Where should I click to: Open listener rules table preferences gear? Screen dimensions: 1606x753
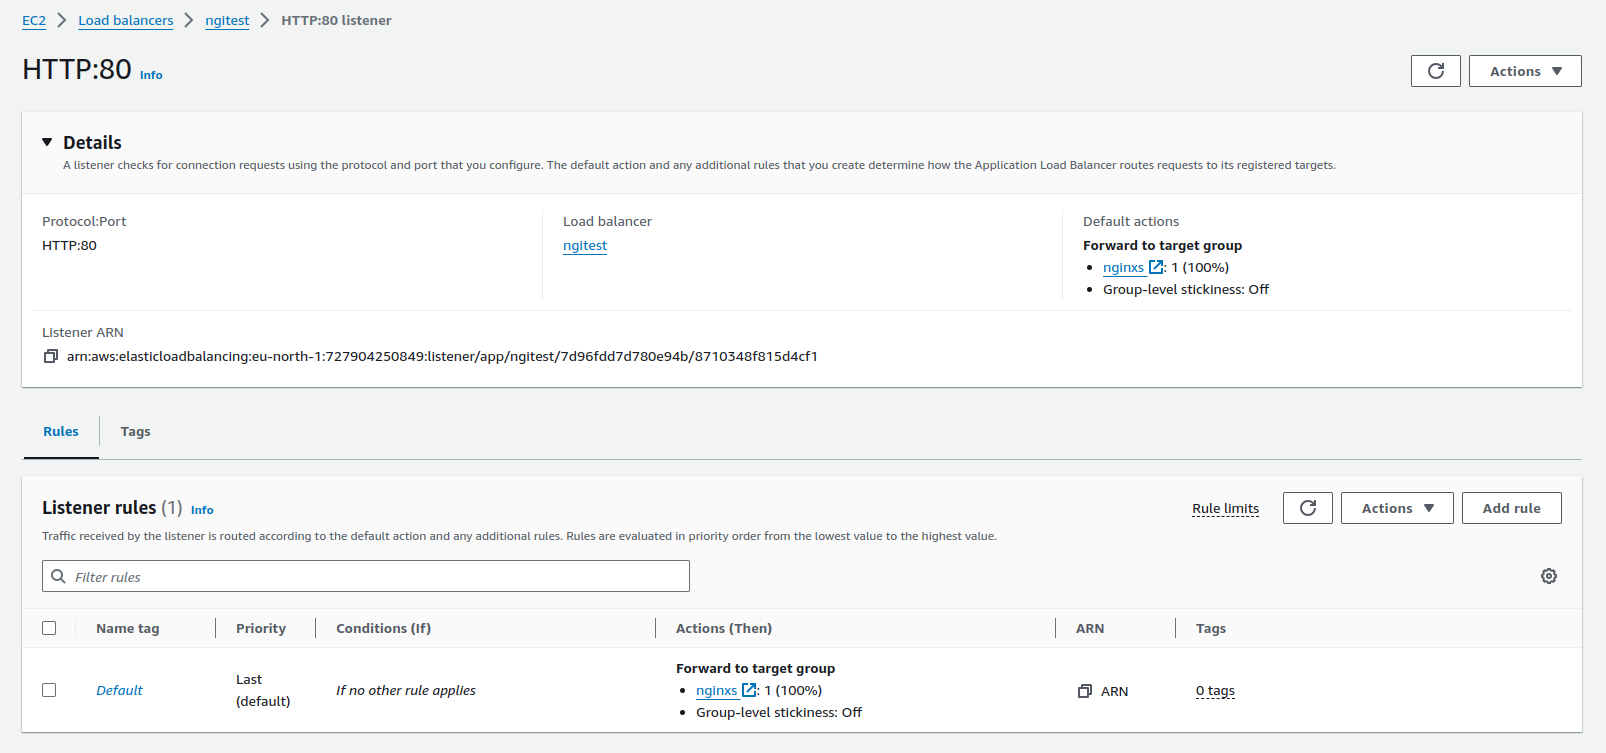(1548, 576)
